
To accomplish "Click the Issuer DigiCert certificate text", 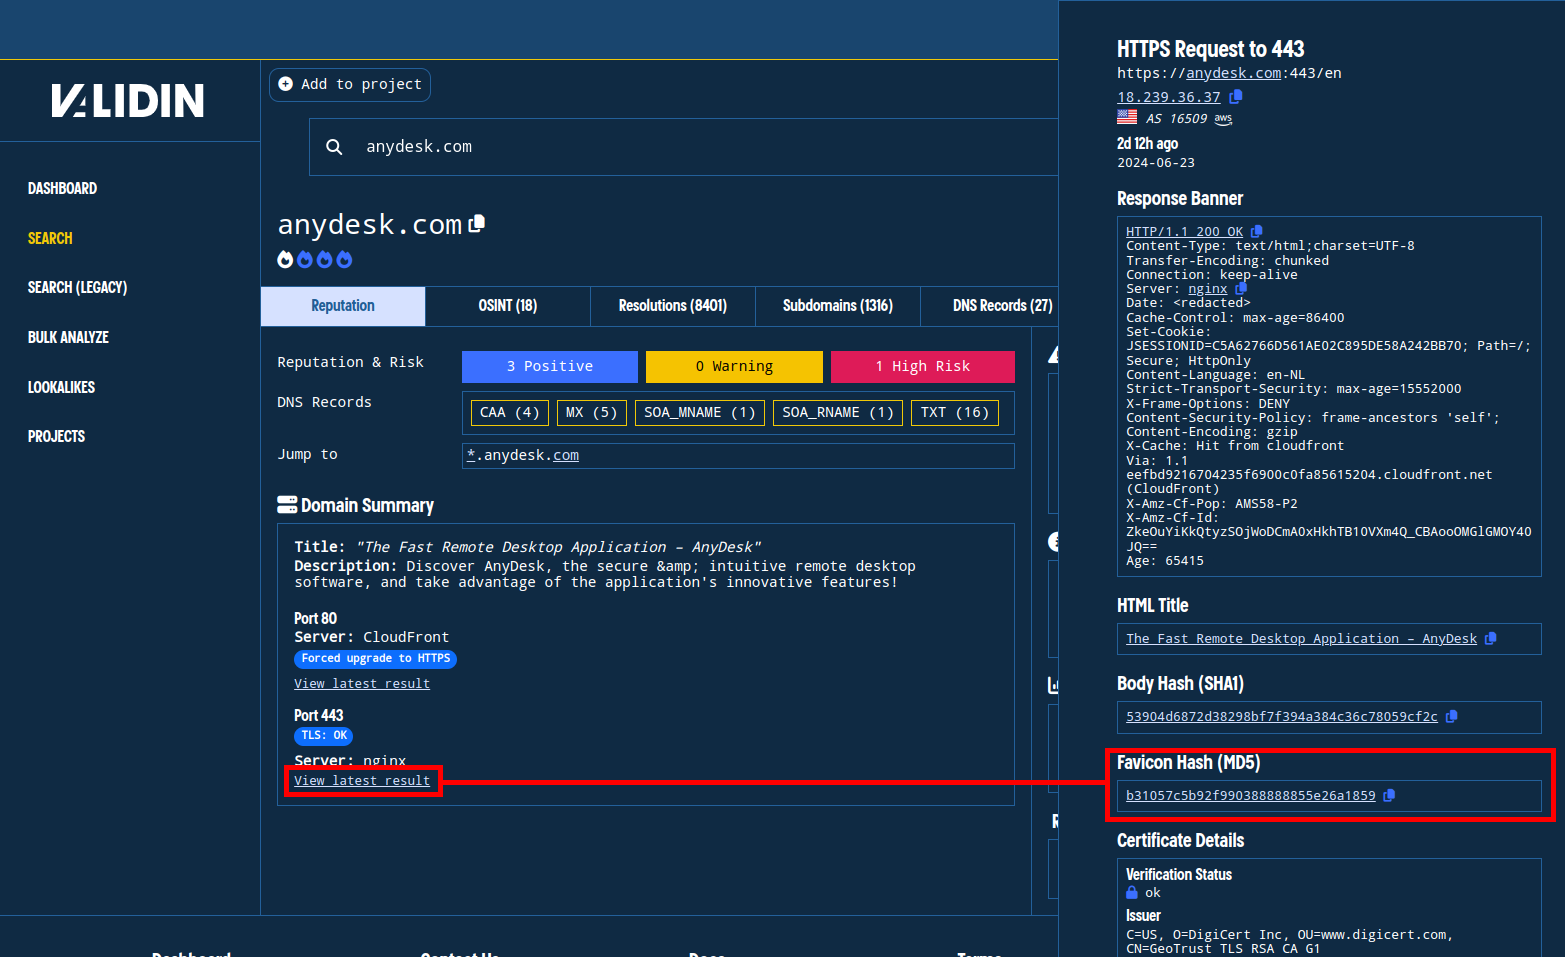I will click(x=1289, y=942).
